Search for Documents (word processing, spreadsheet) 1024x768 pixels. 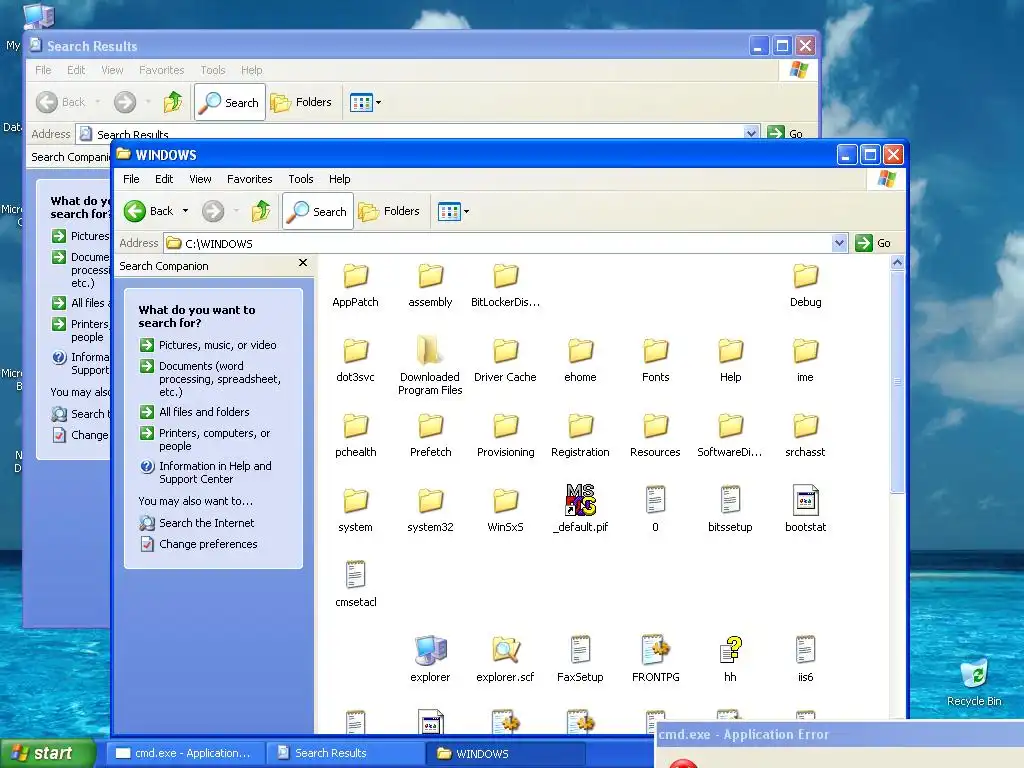click(219, 379)
